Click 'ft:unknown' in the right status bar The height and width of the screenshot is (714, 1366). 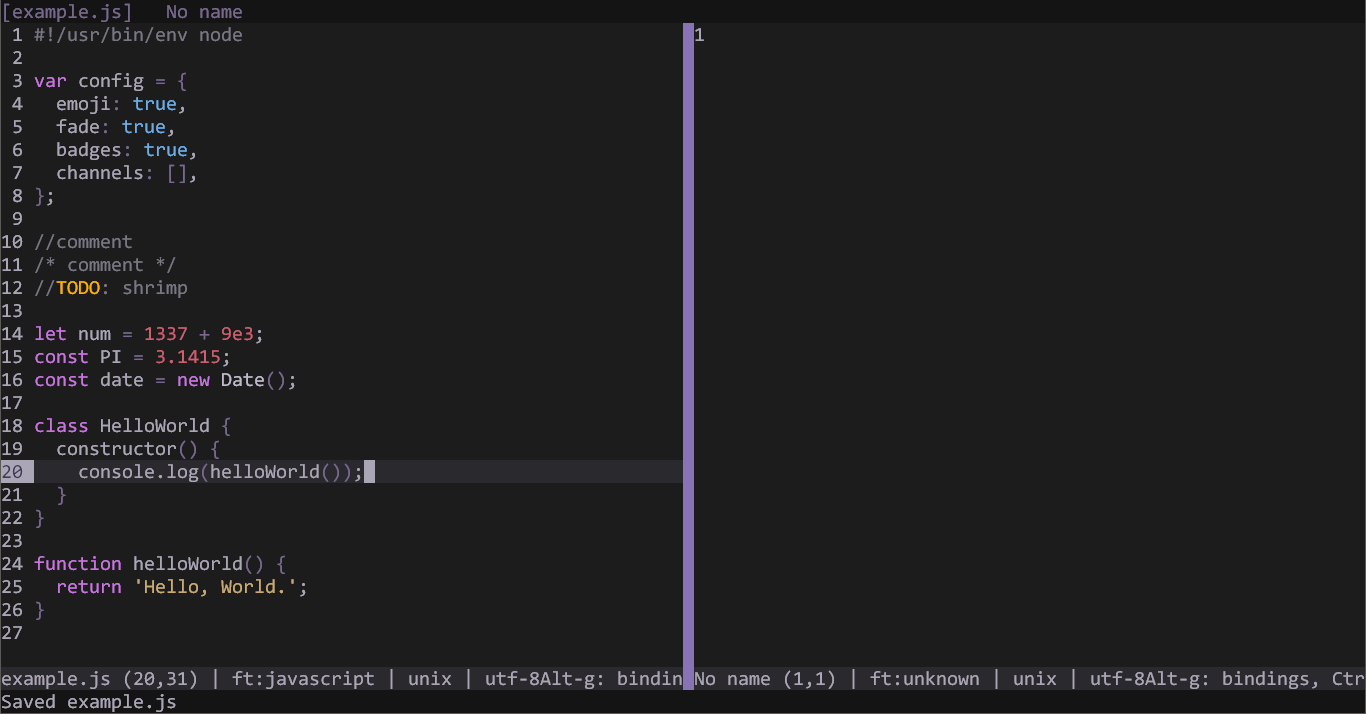coord(925,679)
